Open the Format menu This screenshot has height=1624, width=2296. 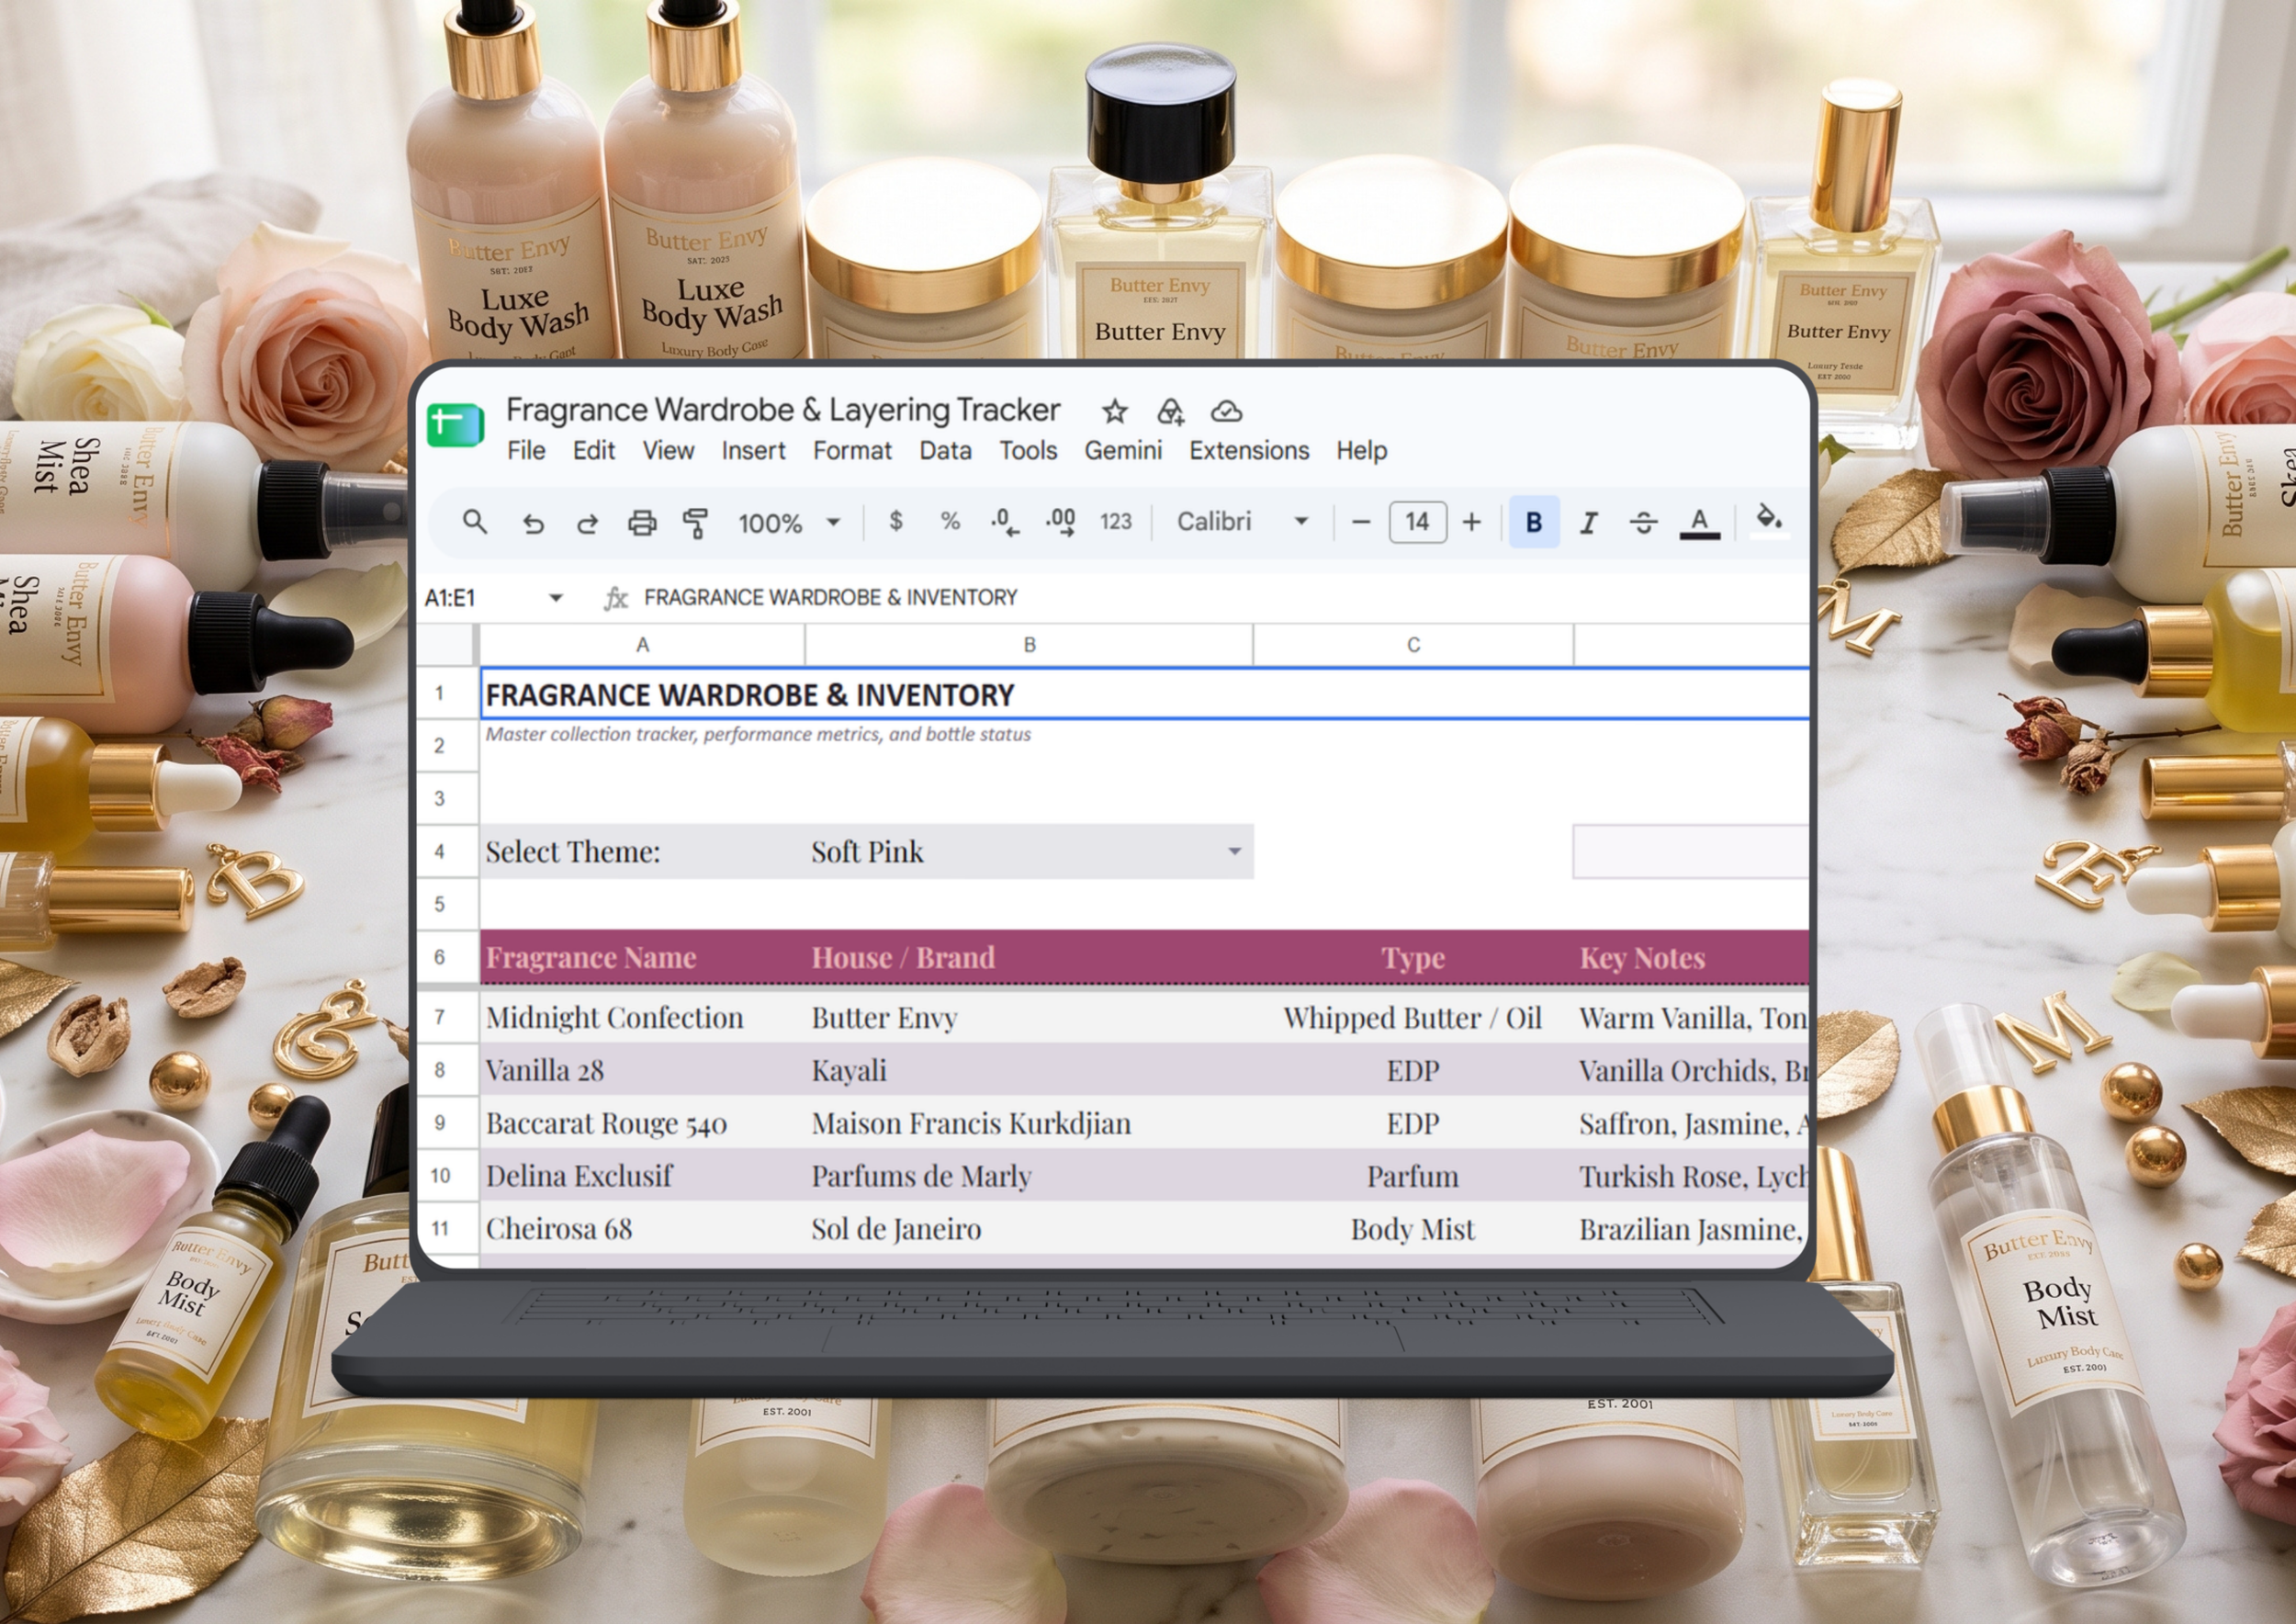(x=852, y=451)
